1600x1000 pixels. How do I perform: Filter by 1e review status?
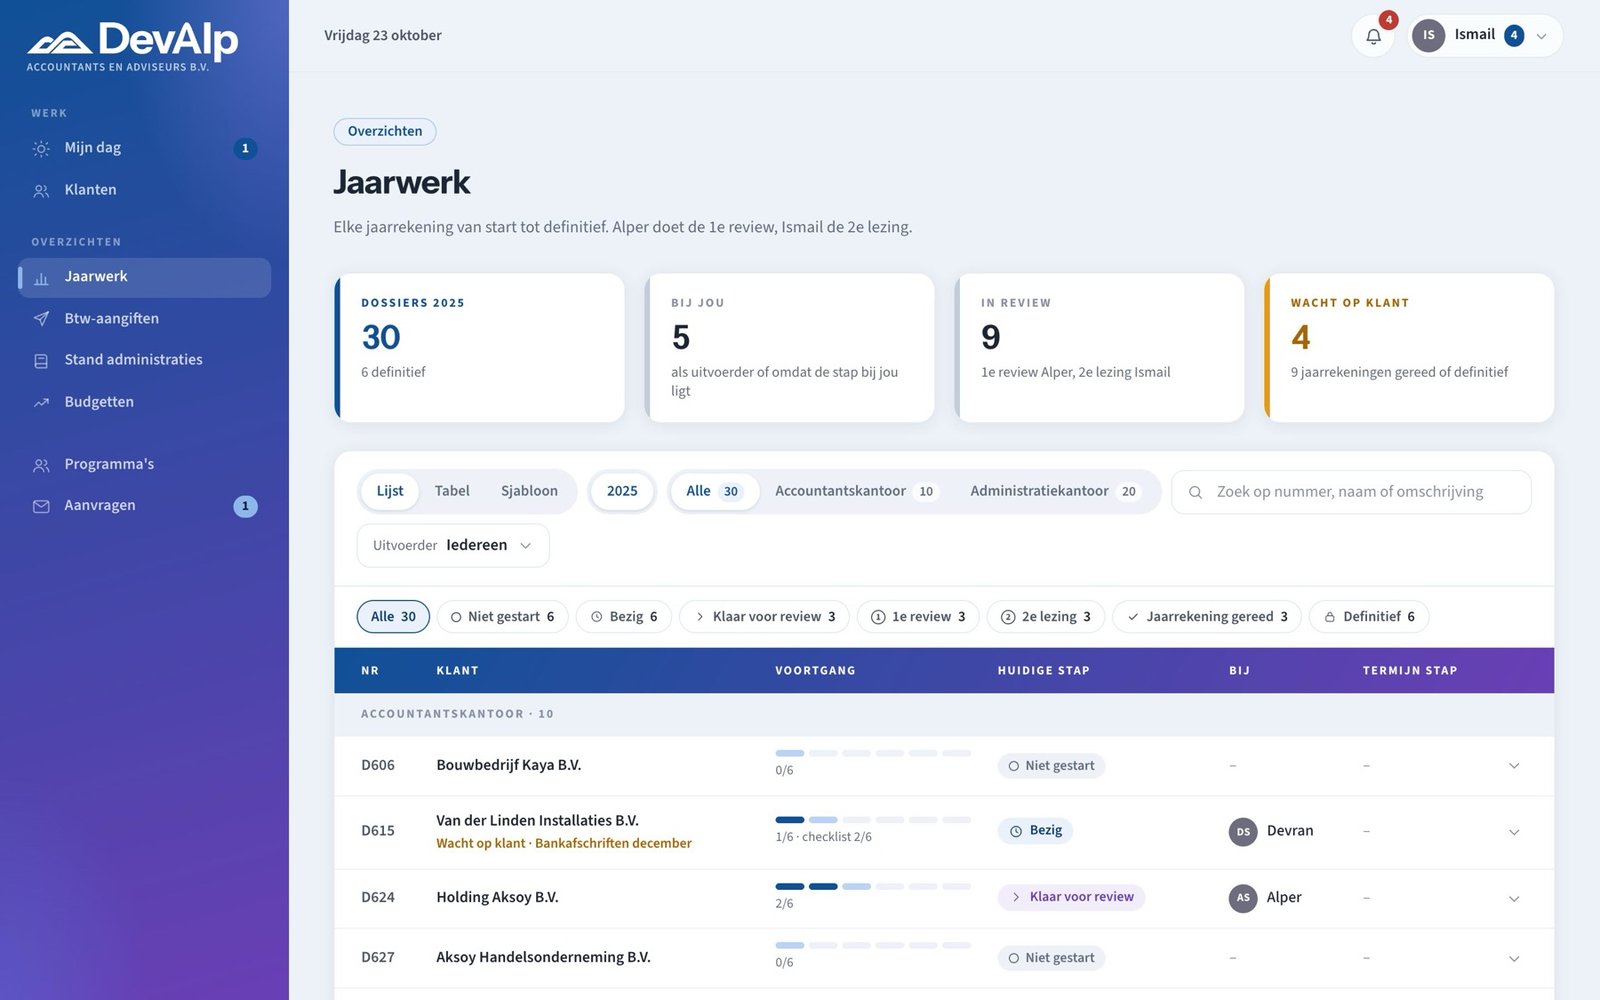coord(918,616)
